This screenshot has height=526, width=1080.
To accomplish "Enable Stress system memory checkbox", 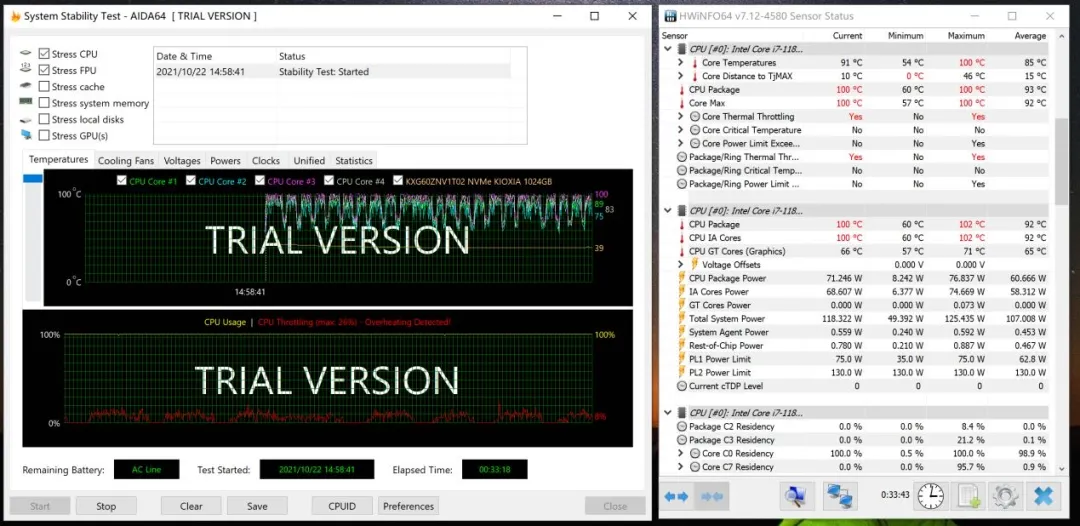I will coord(44,103).
